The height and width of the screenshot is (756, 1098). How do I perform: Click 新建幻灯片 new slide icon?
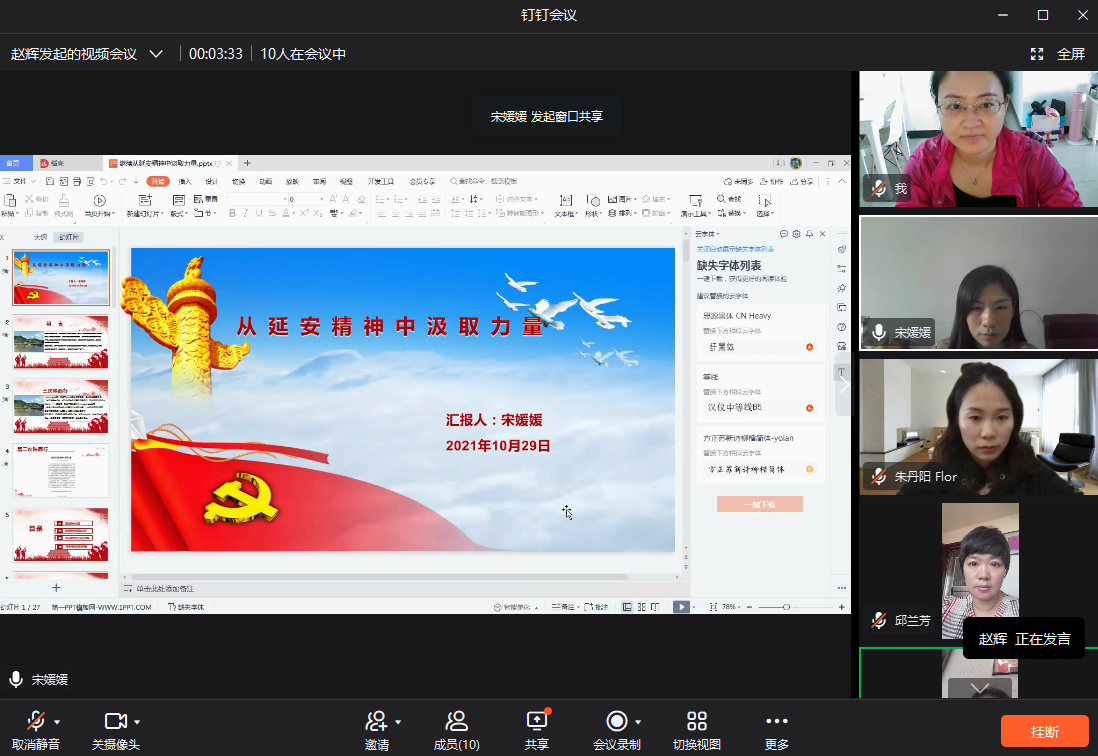[145, 200]
